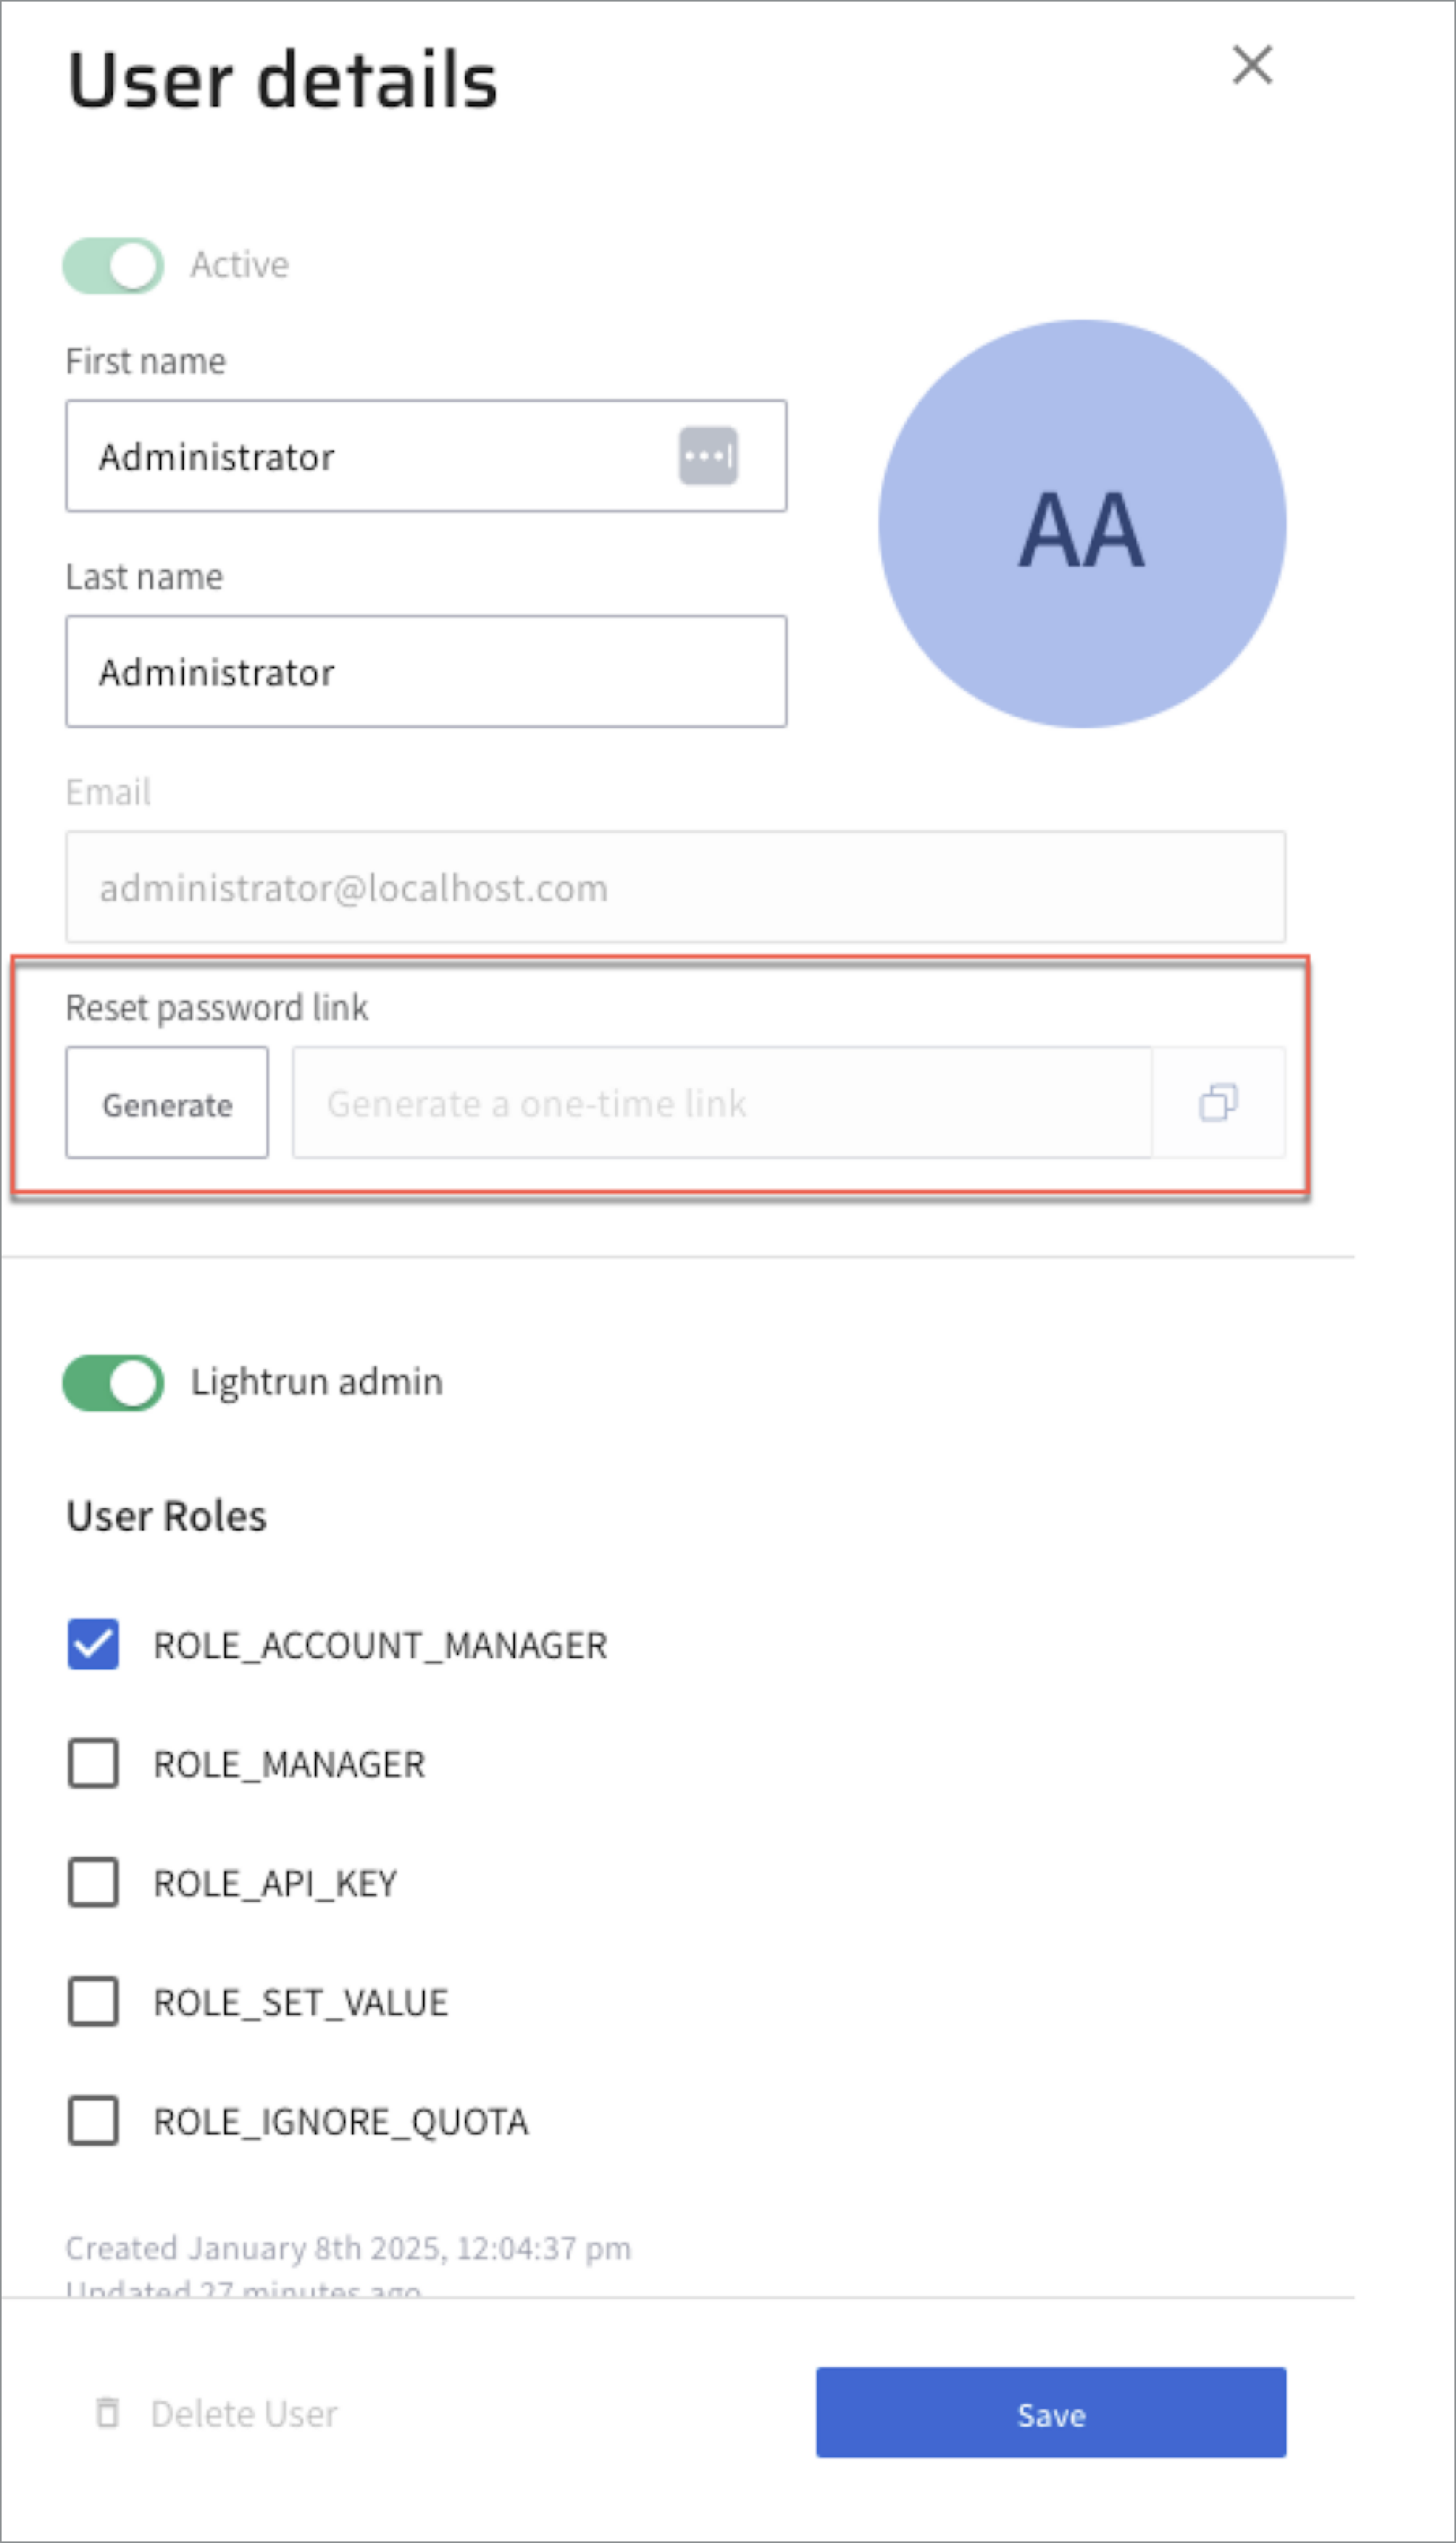Click the Created January 8th timestamp

tap(348, 2248)
